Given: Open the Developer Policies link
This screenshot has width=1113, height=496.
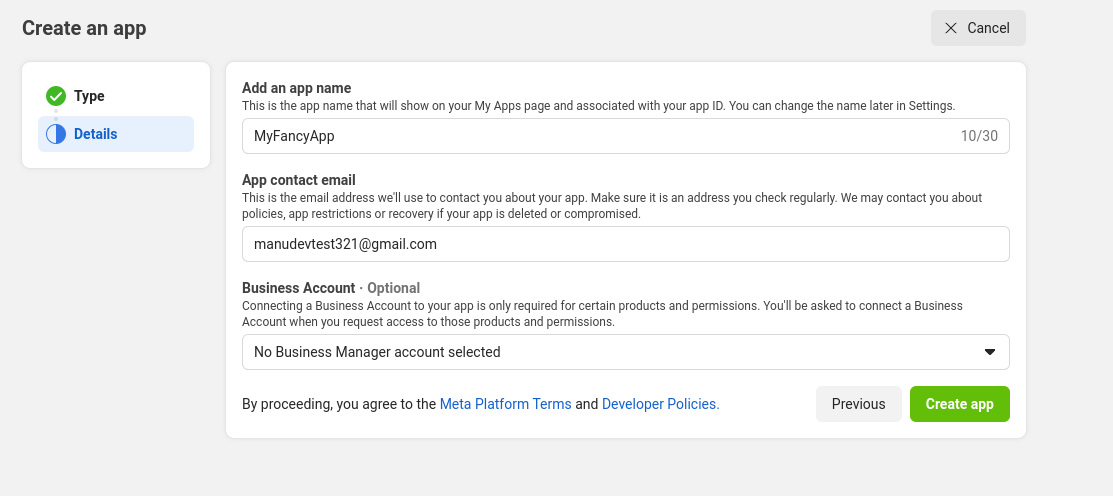Looking at the screenshot, I should pyautogui.click(x=660, y=404).
